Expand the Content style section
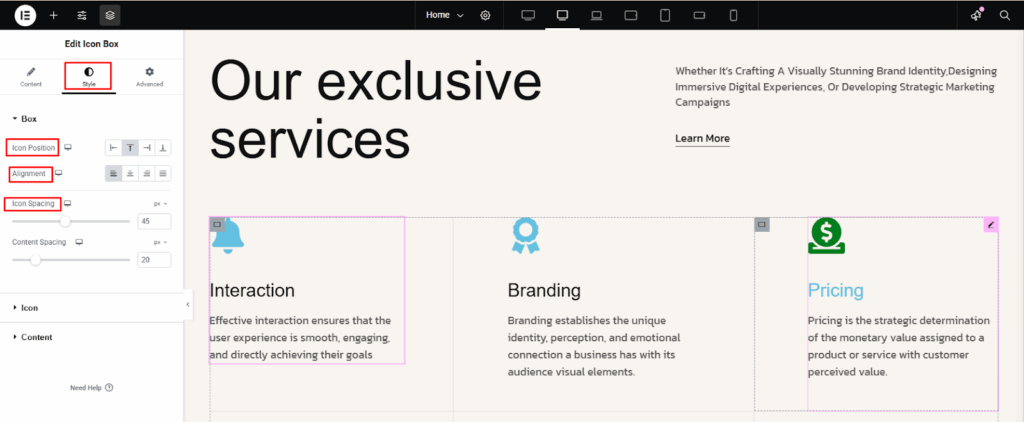 [36, 338]
